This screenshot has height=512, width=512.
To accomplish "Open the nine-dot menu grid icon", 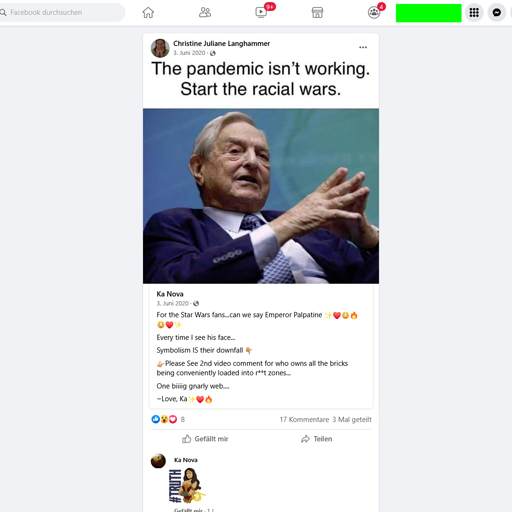I will [x=474, y=13].
